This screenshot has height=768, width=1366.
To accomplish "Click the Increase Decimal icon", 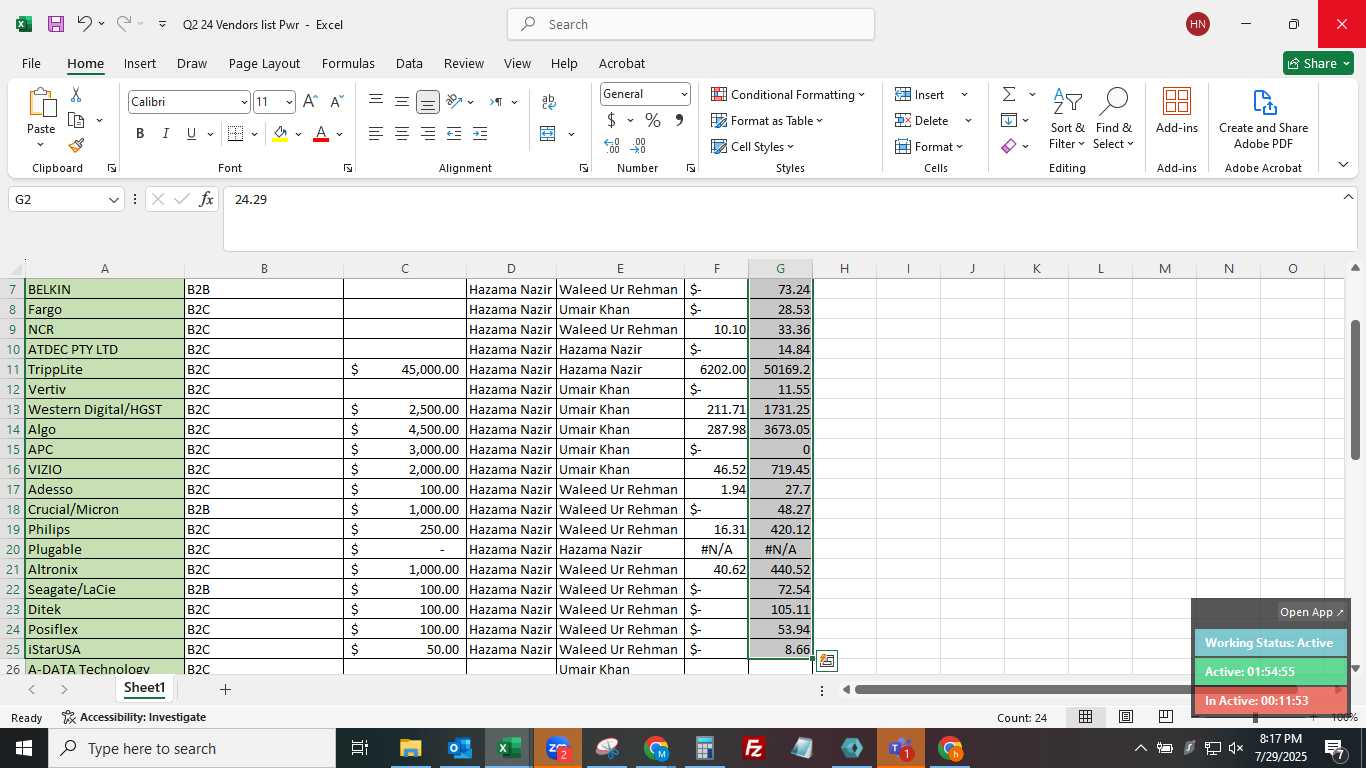I will click(612, 146).
